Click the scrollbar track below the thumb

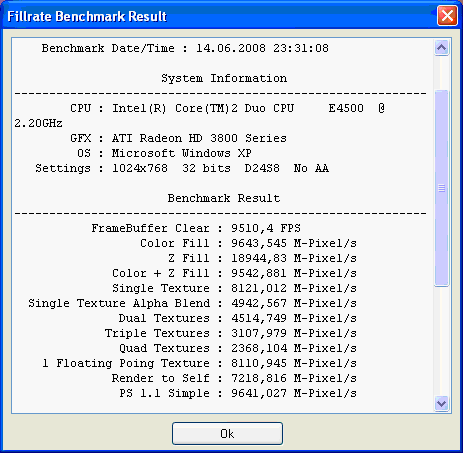click(442, 341)
